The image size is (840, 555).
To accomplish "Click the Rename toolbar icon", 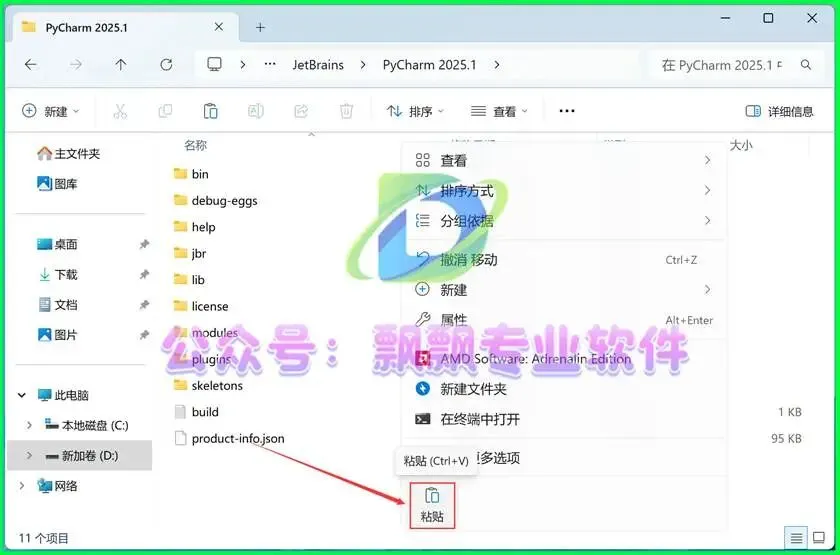I will [x=256, y=111].
